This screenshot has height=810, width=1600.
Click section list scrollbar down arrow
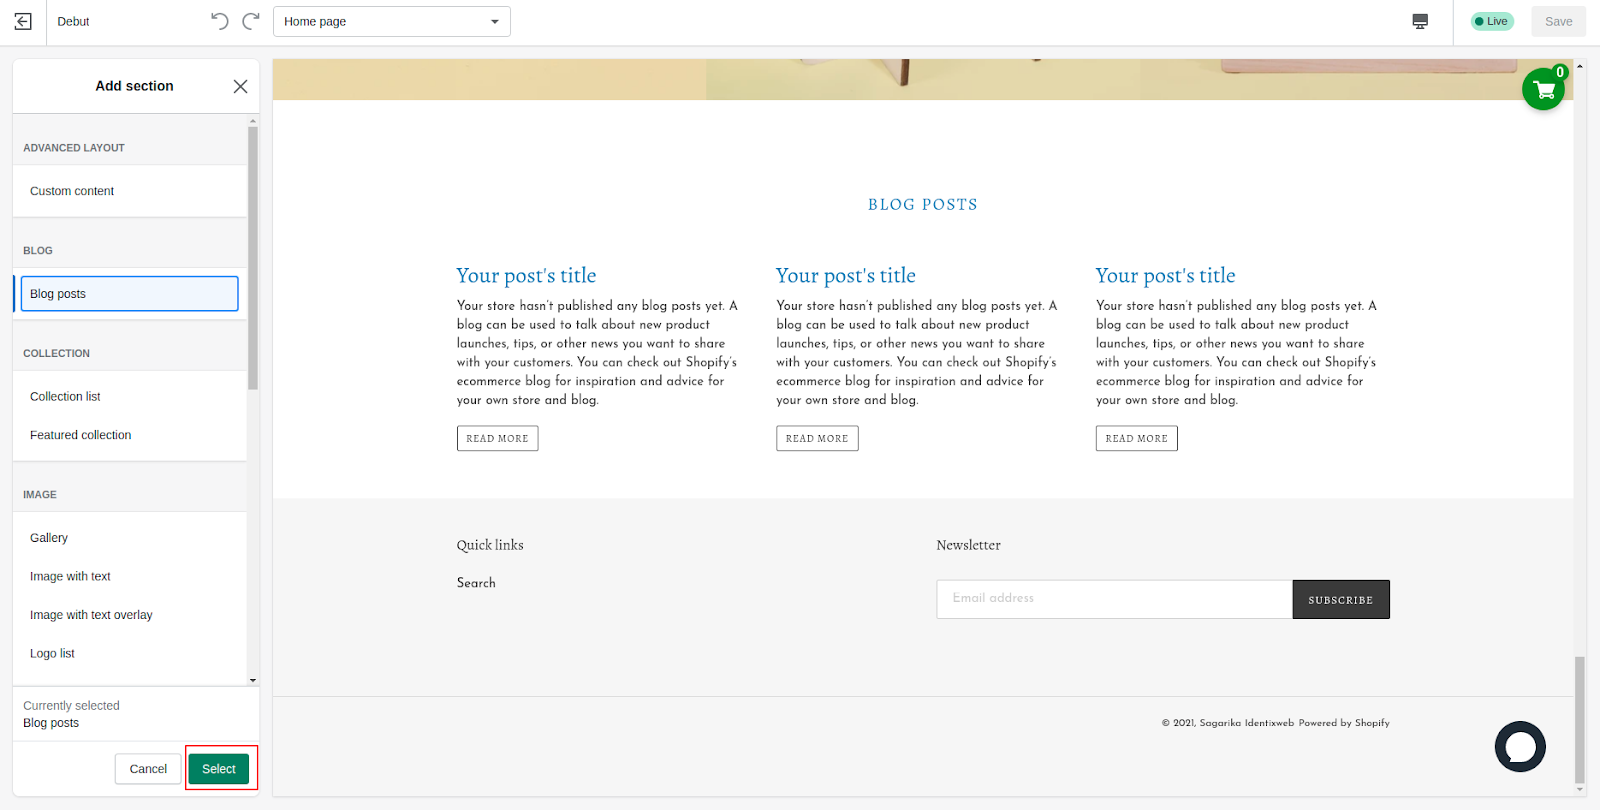coord(253,680)
